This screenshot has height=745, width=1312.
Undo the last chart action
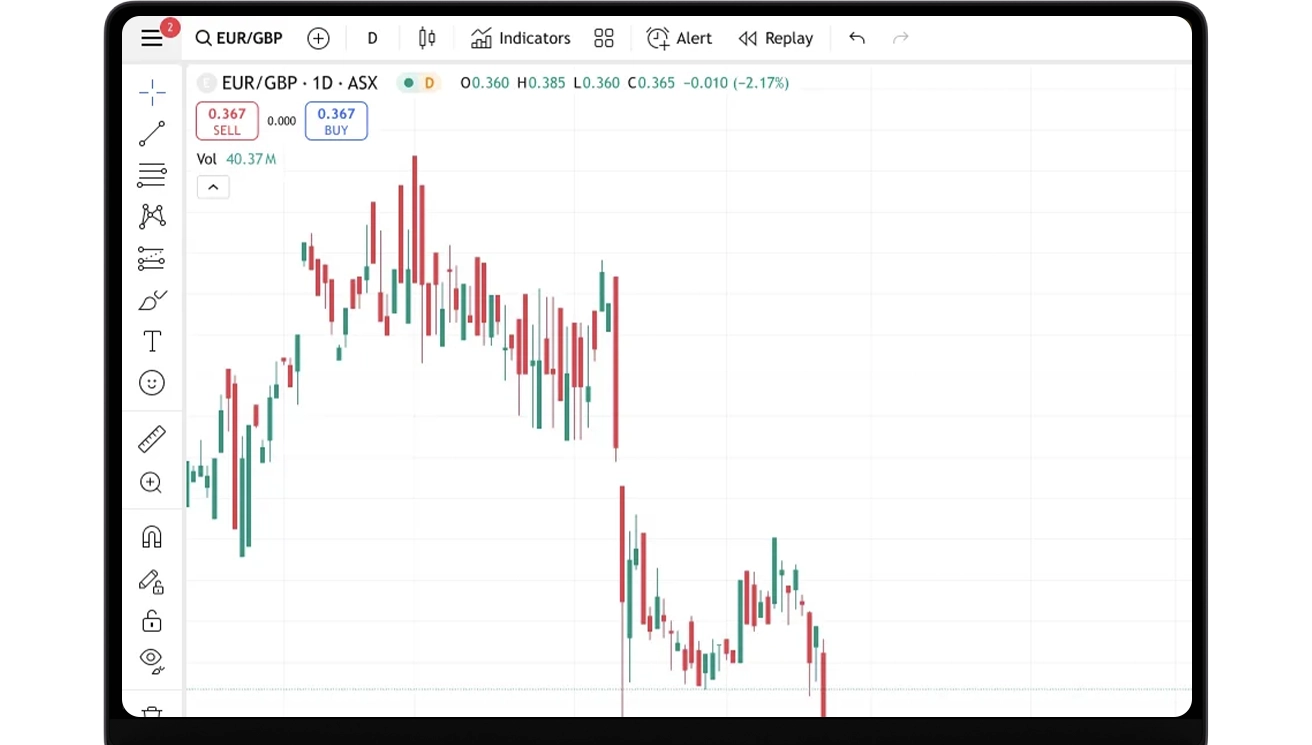click(x=857, y=38)
